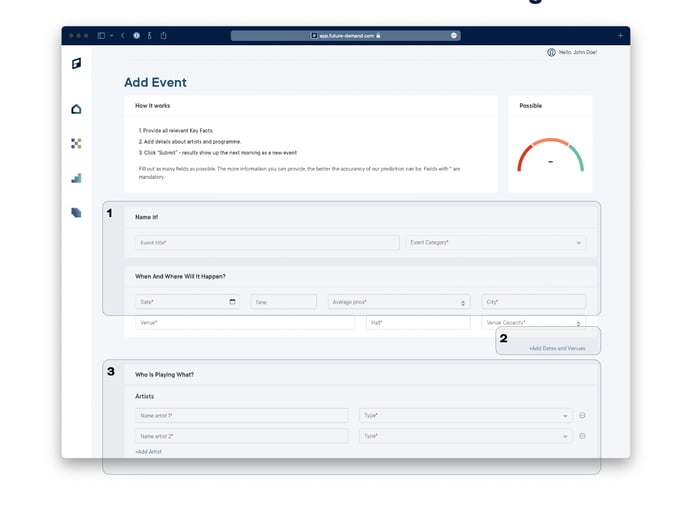This screenshot has height=509, width=688.
Task: Open the Event Category dropdown
Action: tap(496, 243)
